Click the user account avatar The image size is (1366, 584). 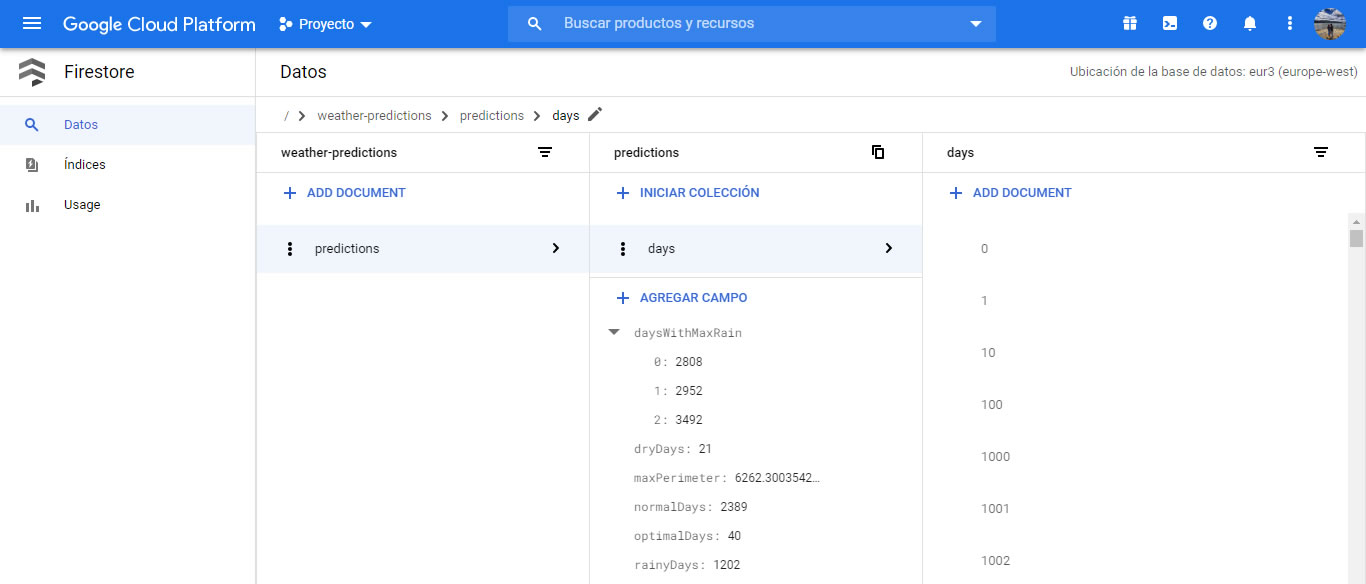1330,24
